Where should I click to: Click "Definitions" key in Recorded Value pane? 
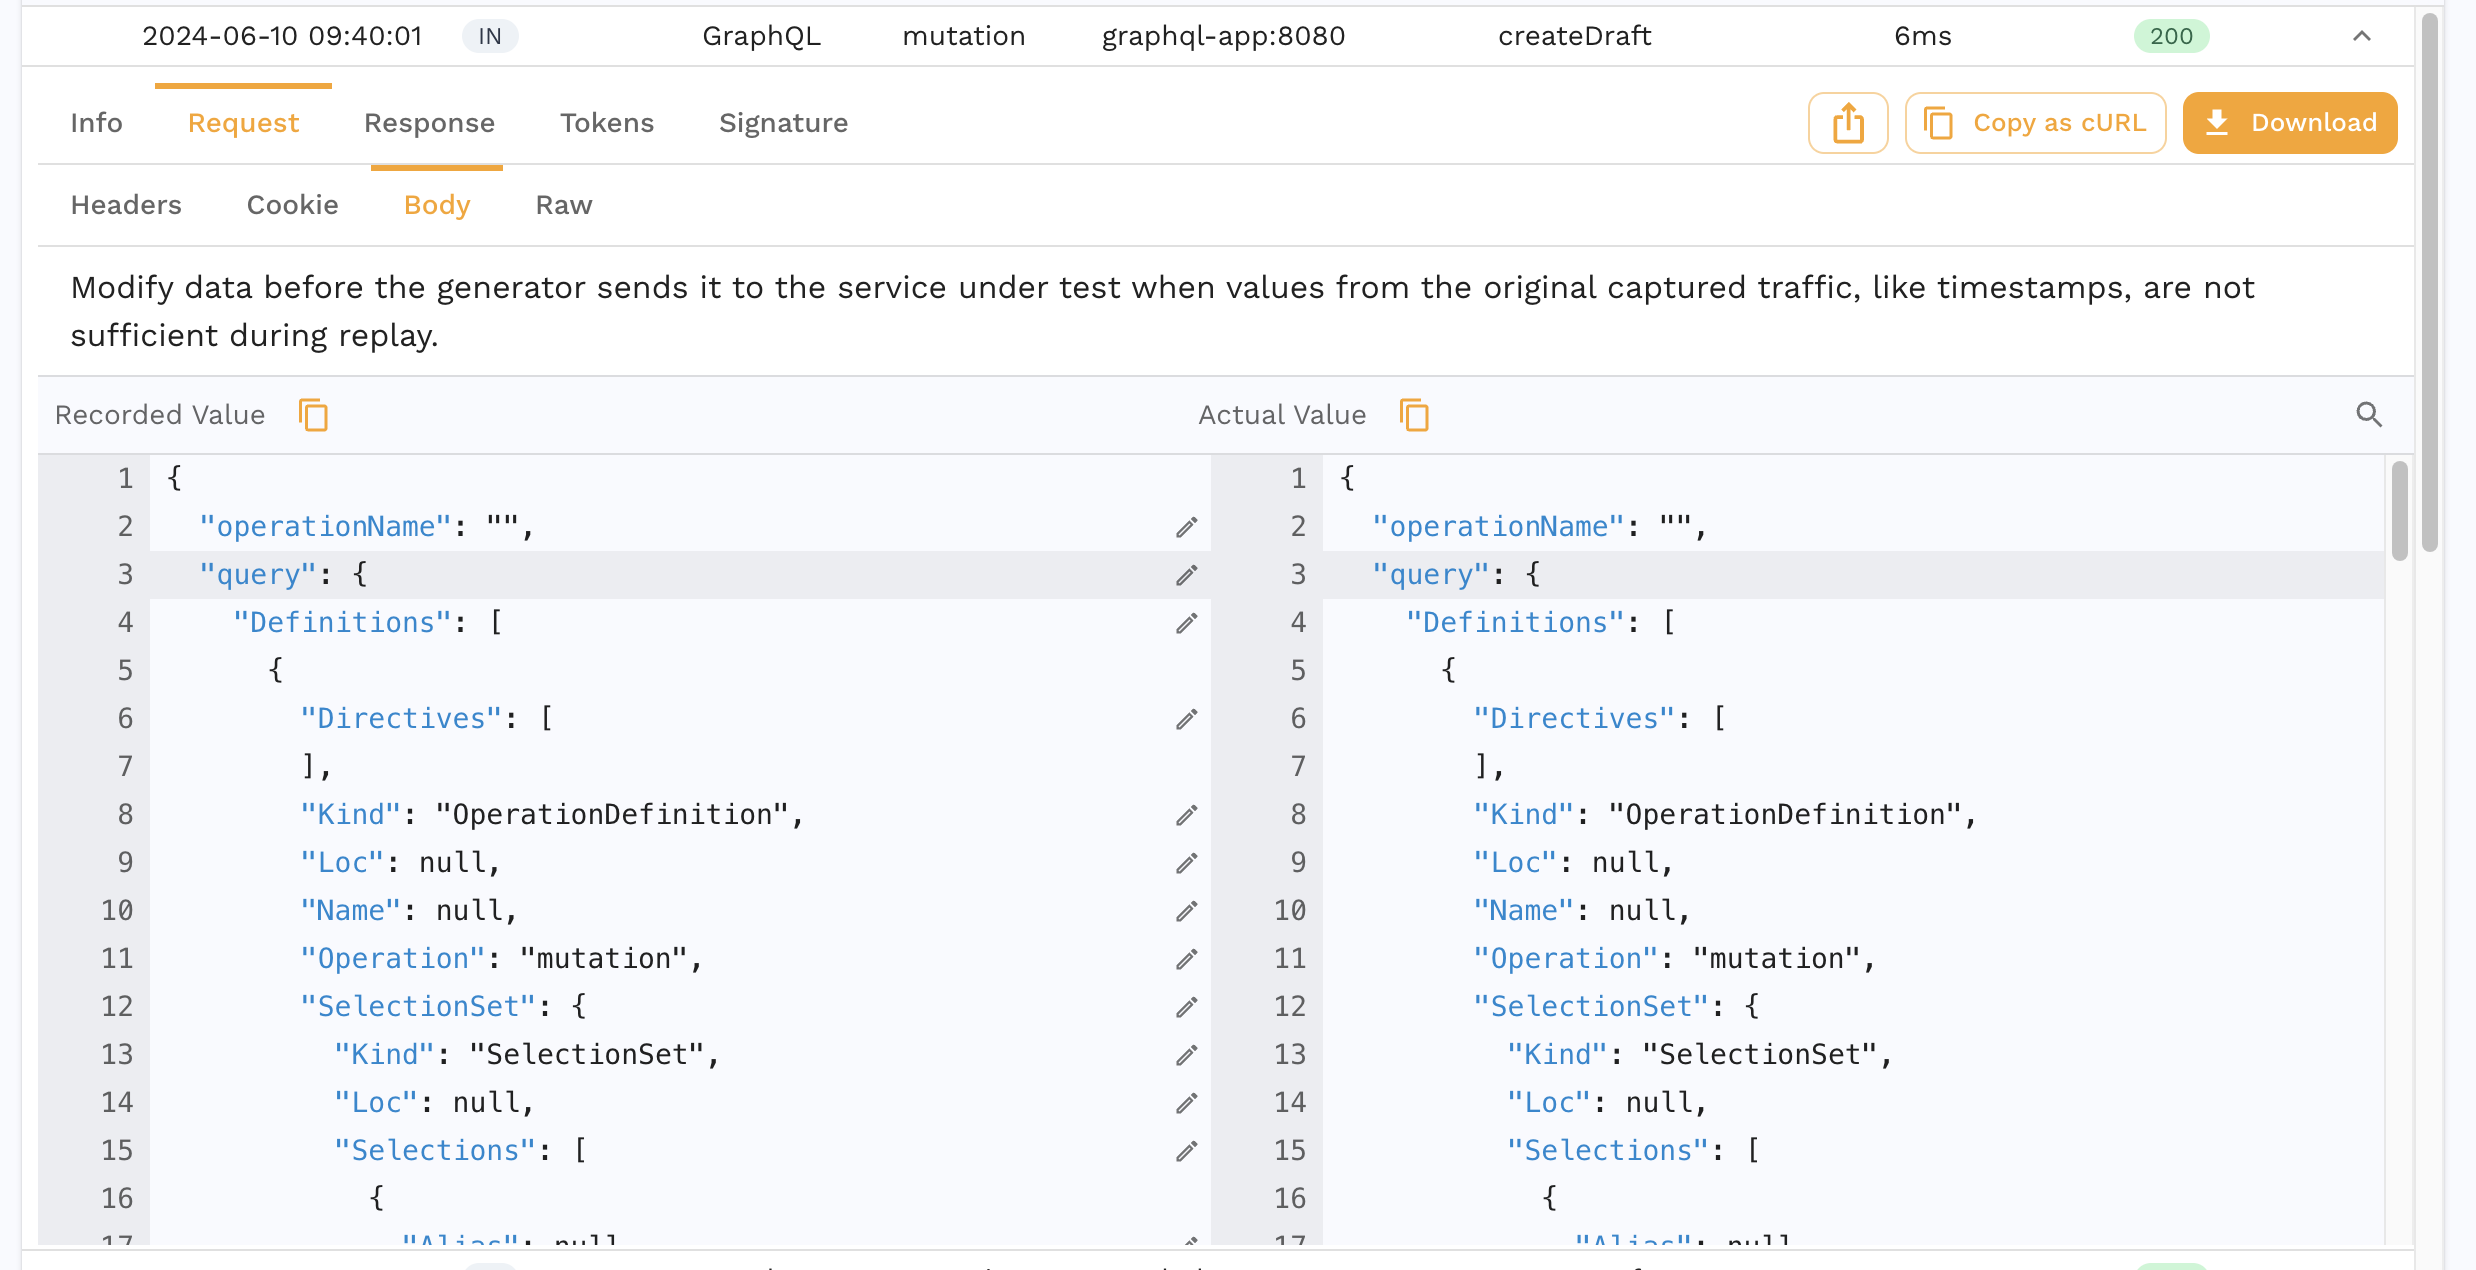342,623
